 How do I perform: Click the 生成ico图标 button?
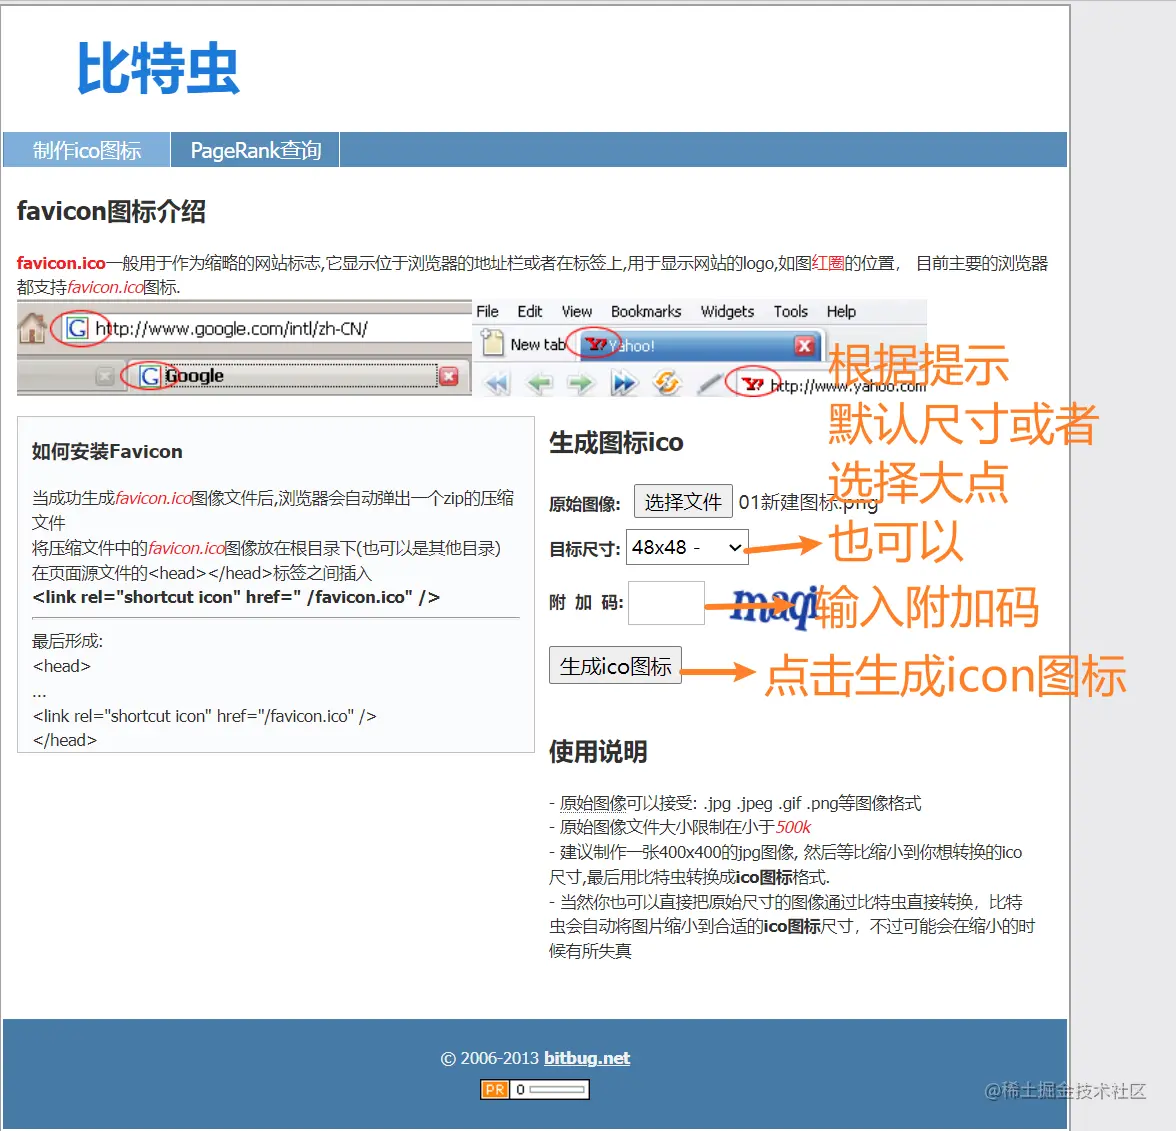615,665
